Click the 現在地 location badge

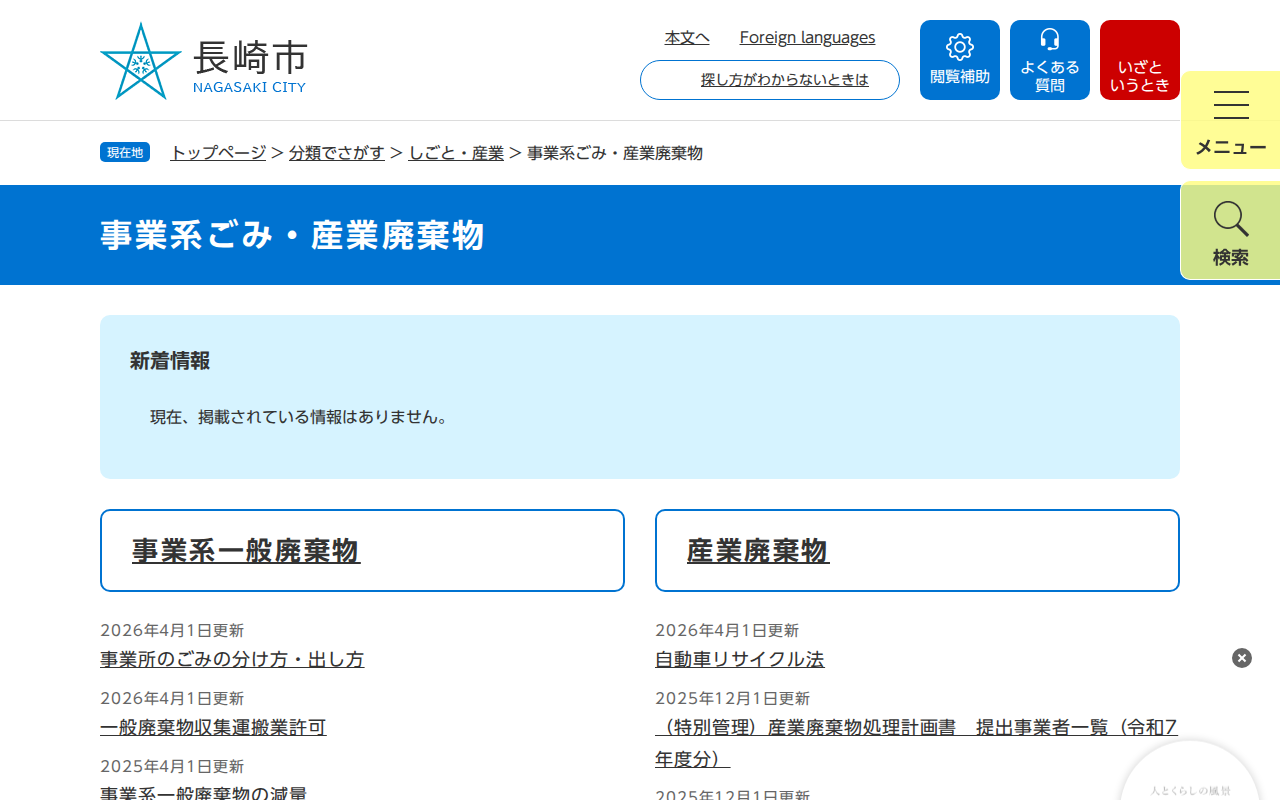(x=124, y=152)
